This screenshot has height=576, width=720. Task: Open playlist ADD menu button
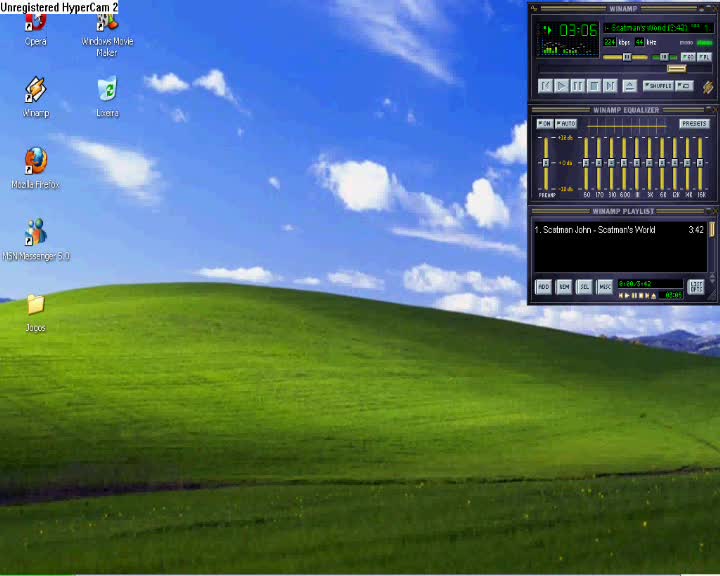click(x=543, y=287)
